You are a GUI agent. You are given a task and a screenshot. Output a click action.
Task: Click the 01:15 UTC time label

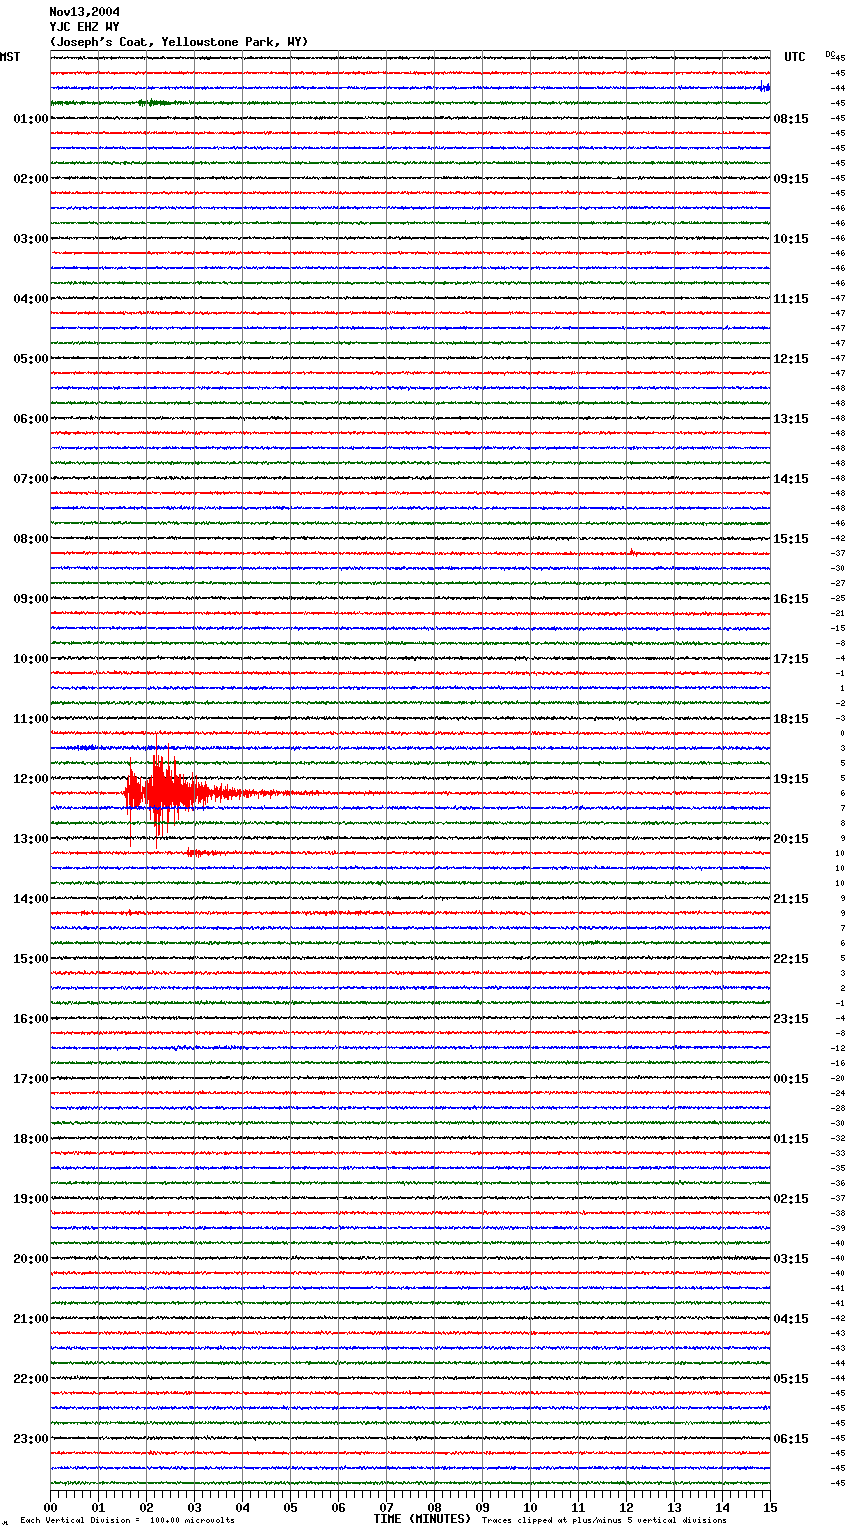pos(791,1139)
